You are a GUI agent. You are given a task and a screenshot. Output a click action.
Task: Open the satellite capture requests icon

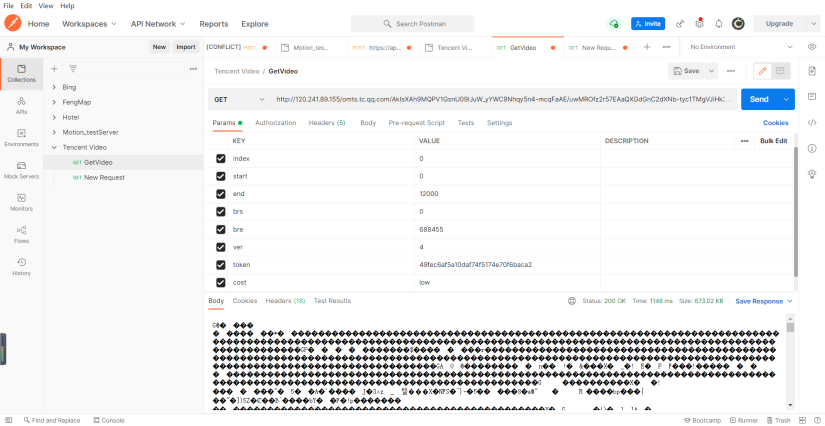[x=680, y=24]
